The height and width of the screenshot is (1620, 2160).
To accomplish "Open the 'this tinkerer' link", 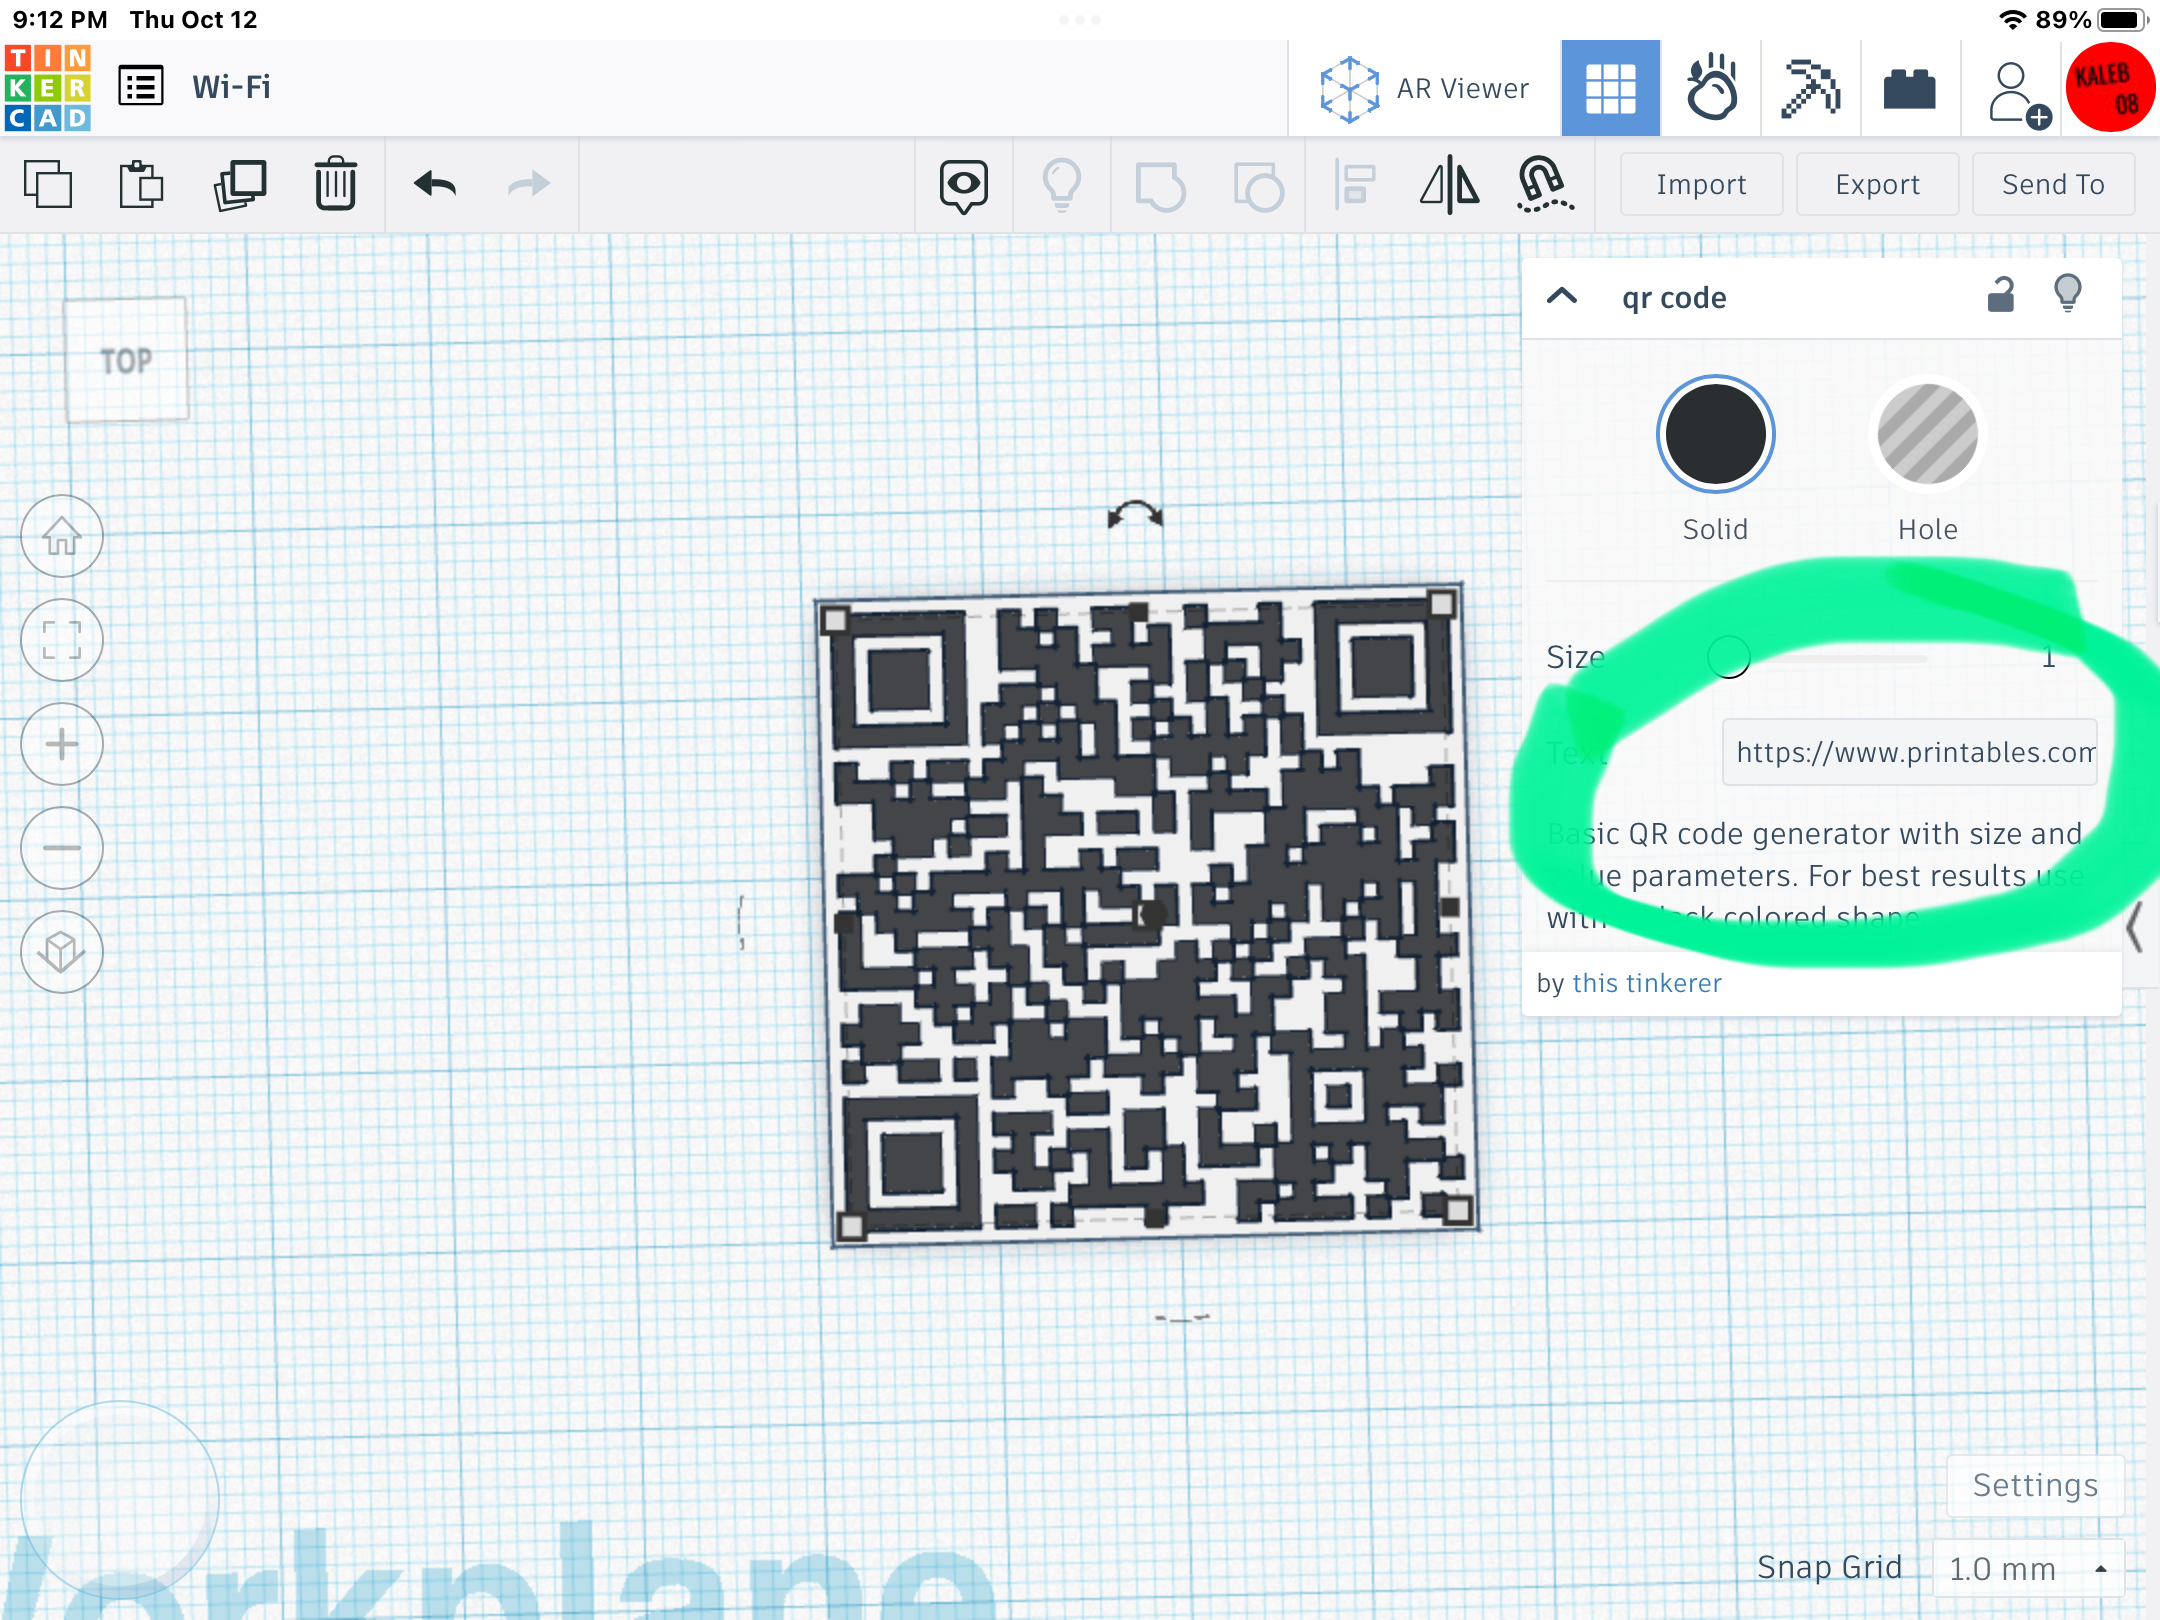I will point(1646,983).
